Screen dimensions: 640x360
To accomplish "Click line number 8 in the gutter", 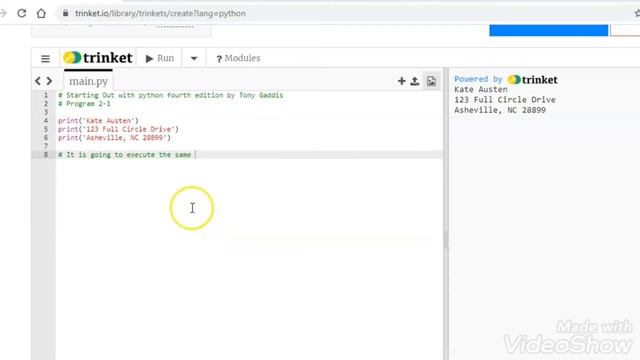I will (x=46, y=155).
